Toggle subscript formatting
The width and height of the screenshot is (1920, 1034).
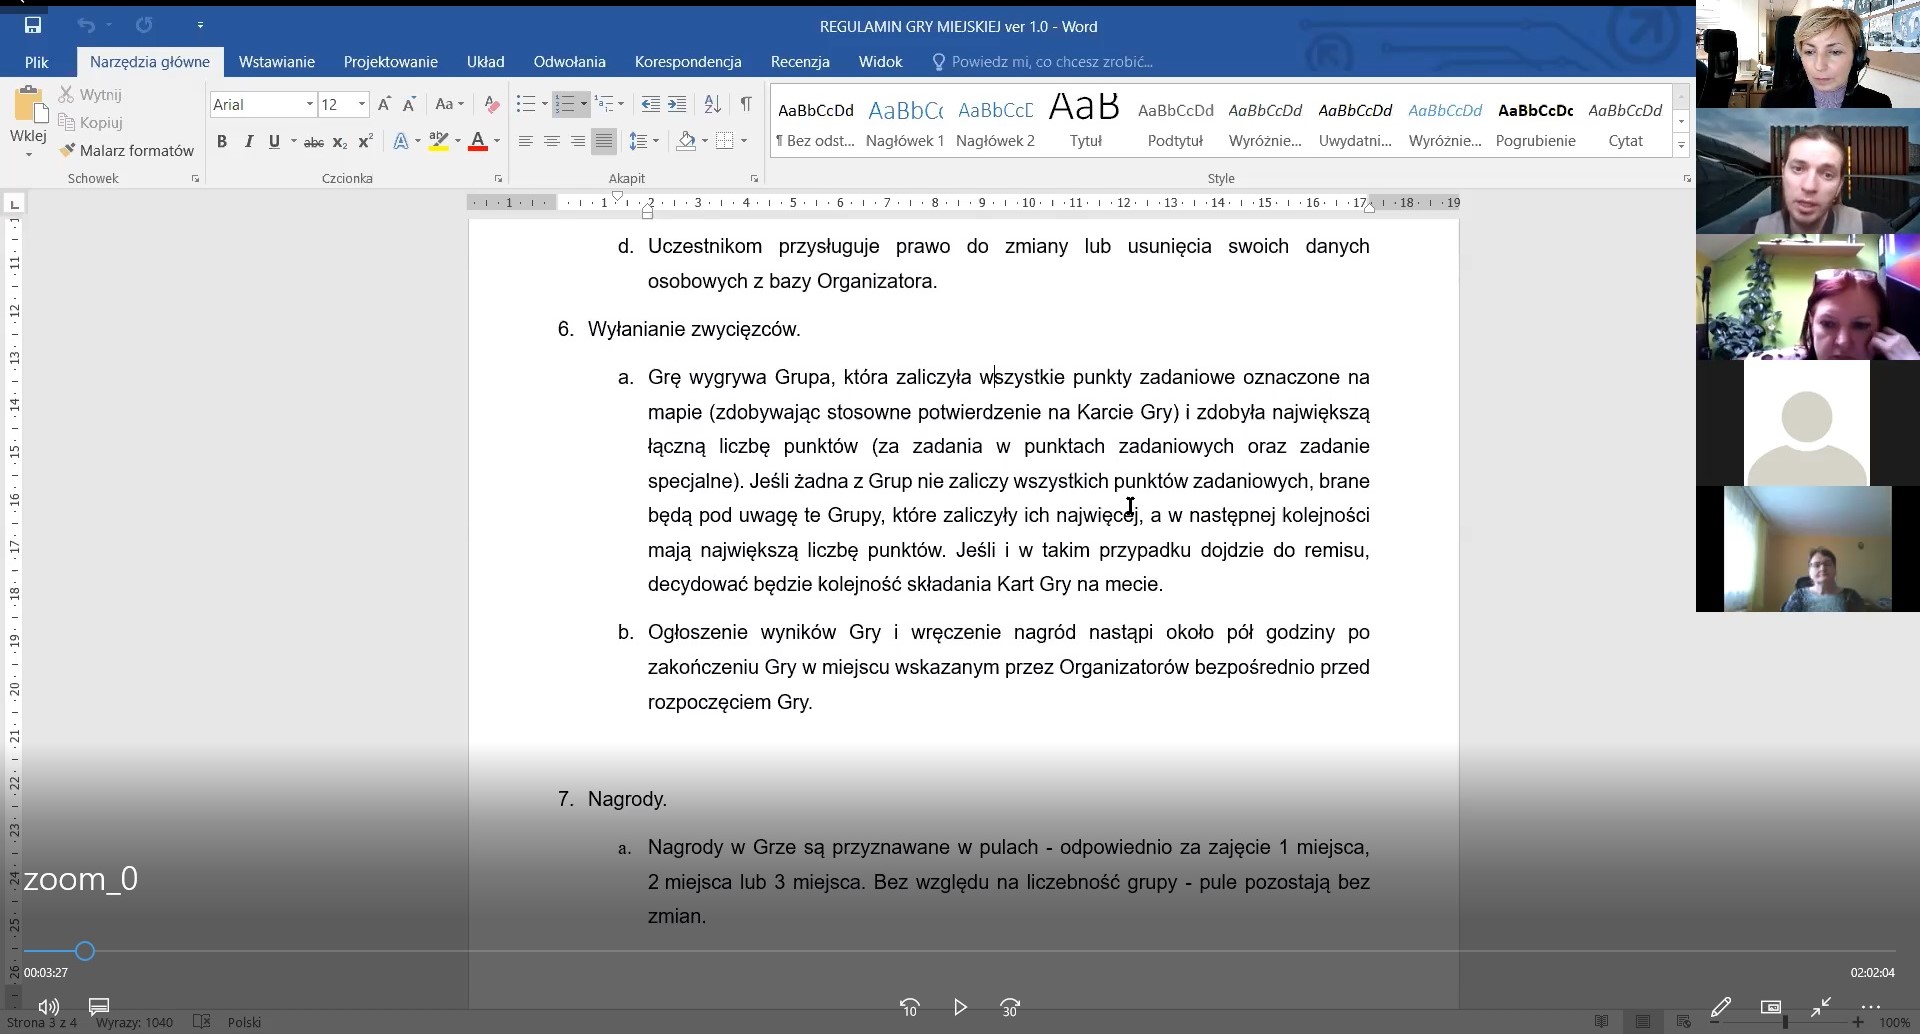point(339,142)
